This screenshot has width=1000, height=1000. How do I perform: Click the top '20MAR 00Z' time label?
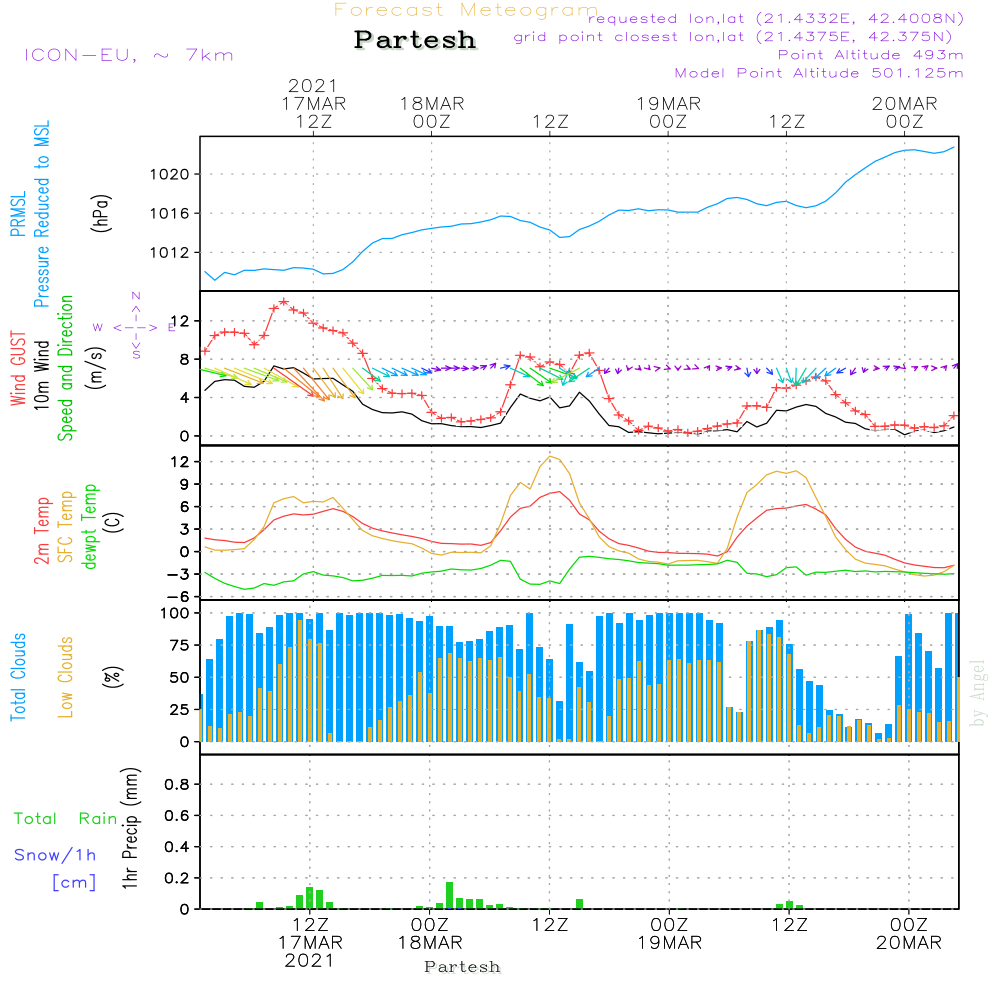pos(904,112)
